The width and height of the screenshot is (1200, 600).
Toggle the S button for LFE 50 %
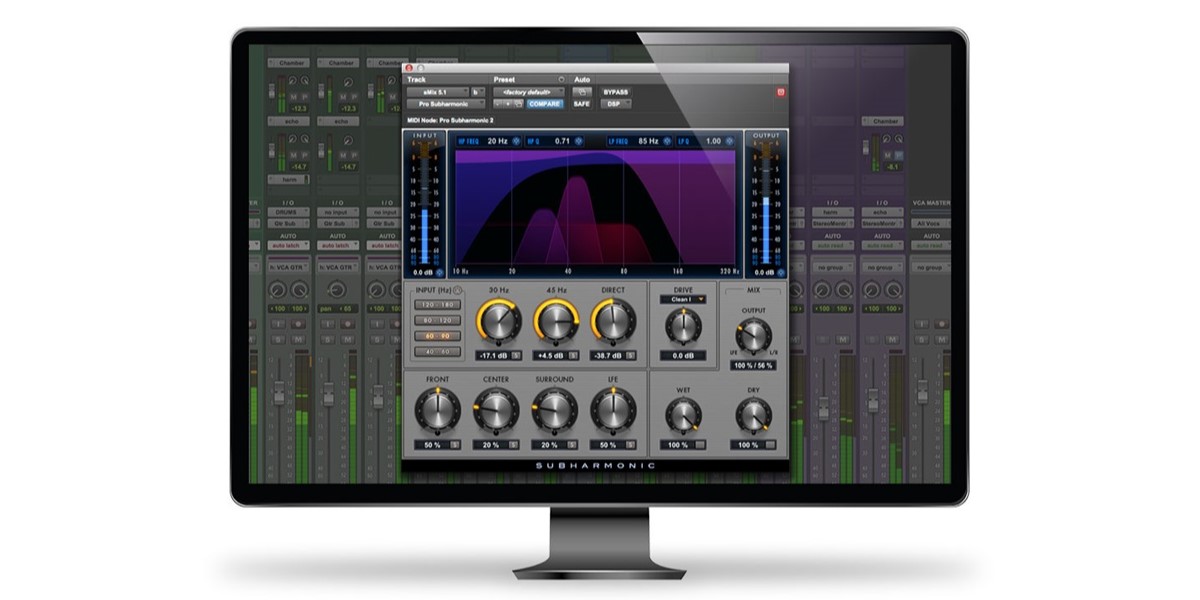point(630,444)
